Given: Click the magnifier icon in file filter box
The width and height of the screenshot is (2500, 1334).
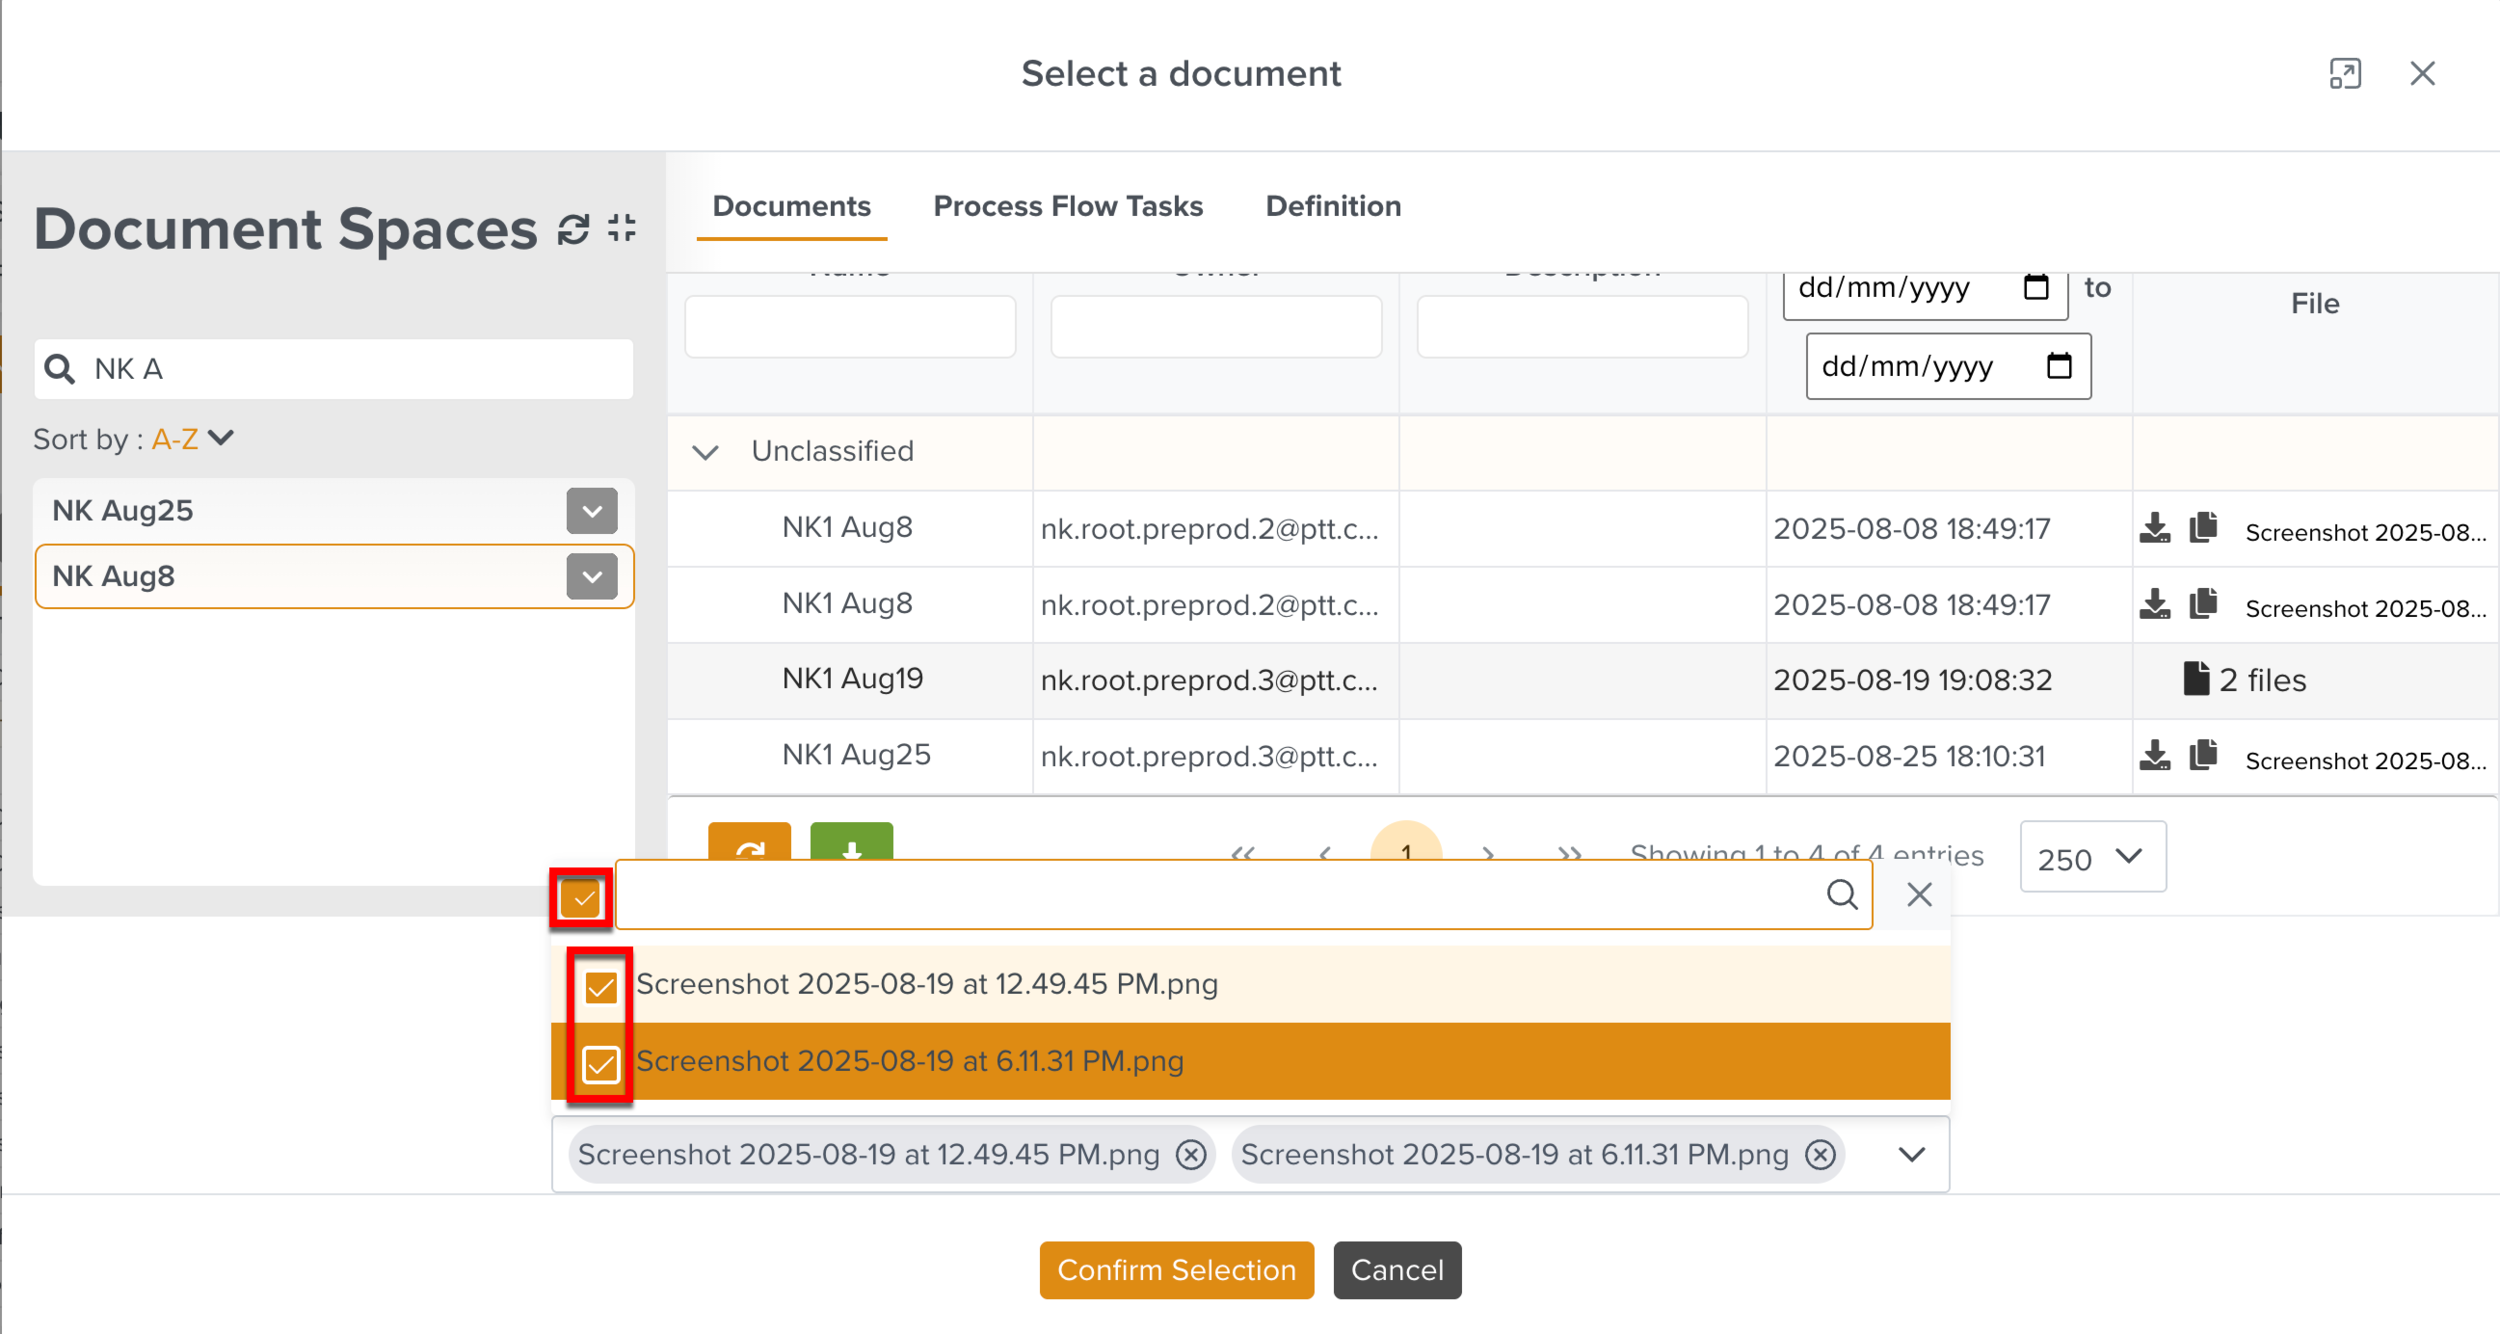Looking at the screenshot, I should 1841,895.
